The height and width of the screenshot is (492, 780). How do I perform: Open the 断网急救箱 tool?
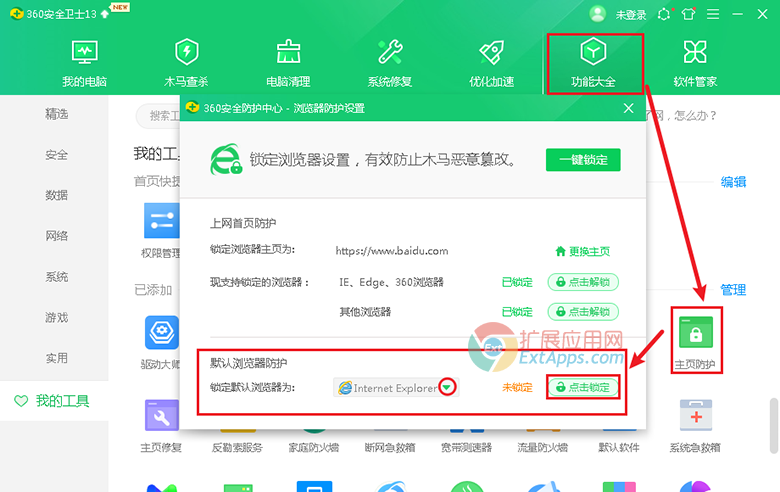[x=390, y=447]
